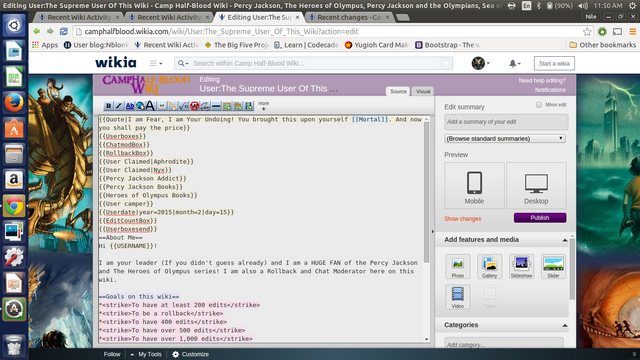Focus the edit summary input field
This screenshot has width=640, height=360.
(x=506, y=122)
